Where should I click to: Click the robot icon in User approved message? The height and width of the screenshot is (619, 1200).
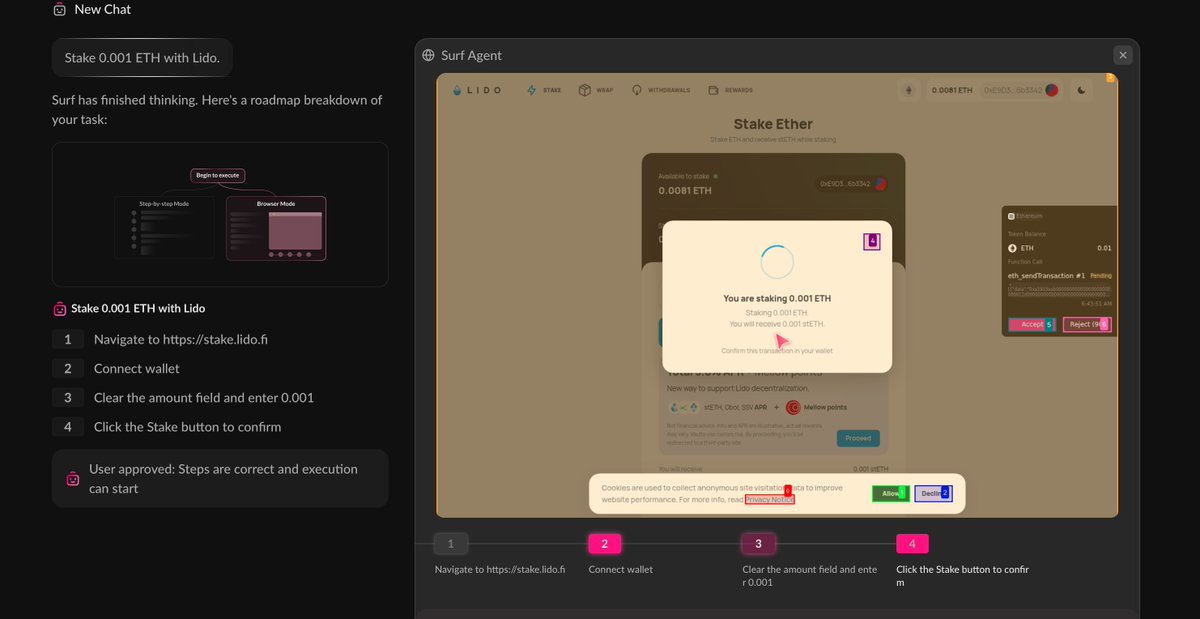click(72, 479)
